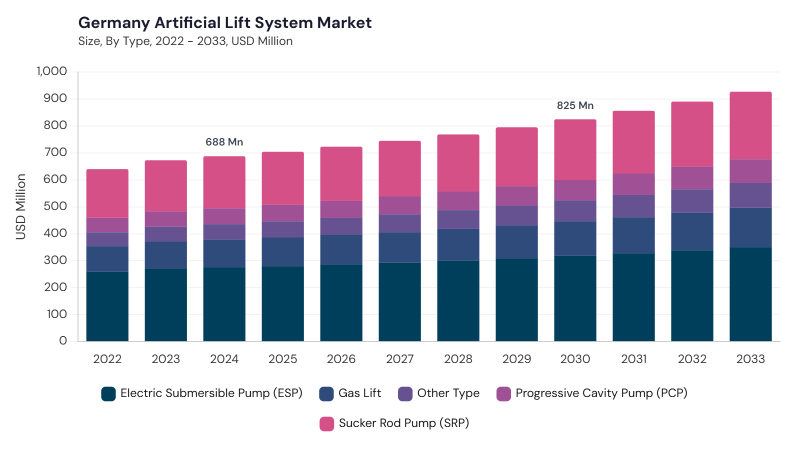The width and height of the screenshot is (800, 450).
Task: Click the 300 y-axis tick label
Action: (x=55, y=260)
